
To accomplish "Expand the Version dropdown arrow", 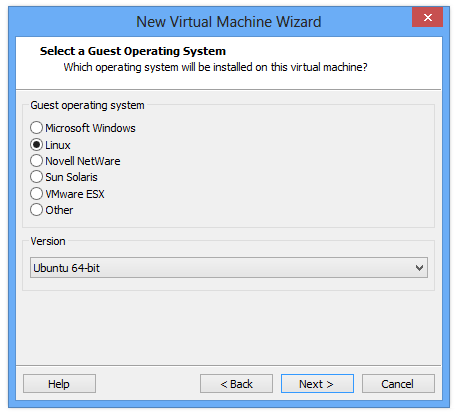I will click(419, 268).
